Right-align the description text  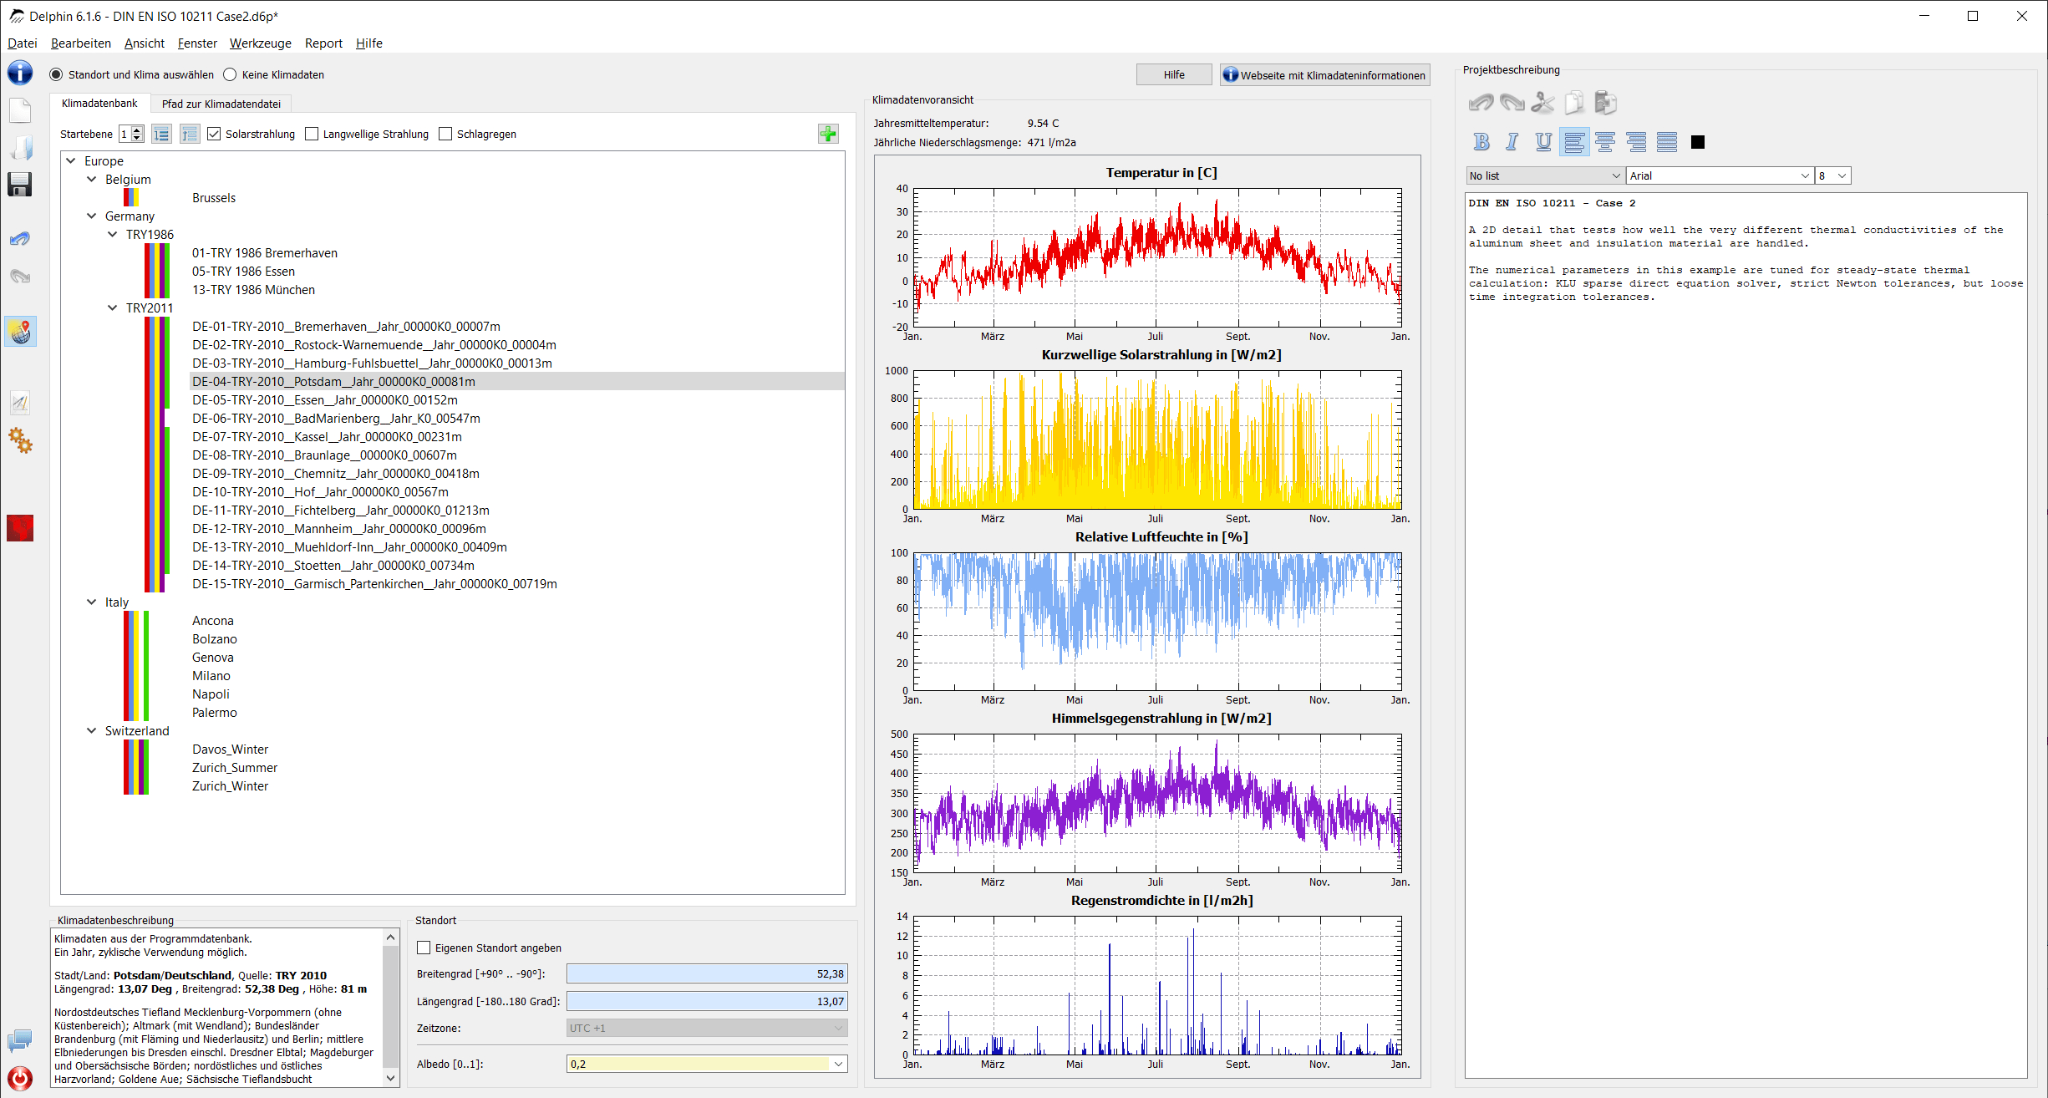coord(1636,142)
